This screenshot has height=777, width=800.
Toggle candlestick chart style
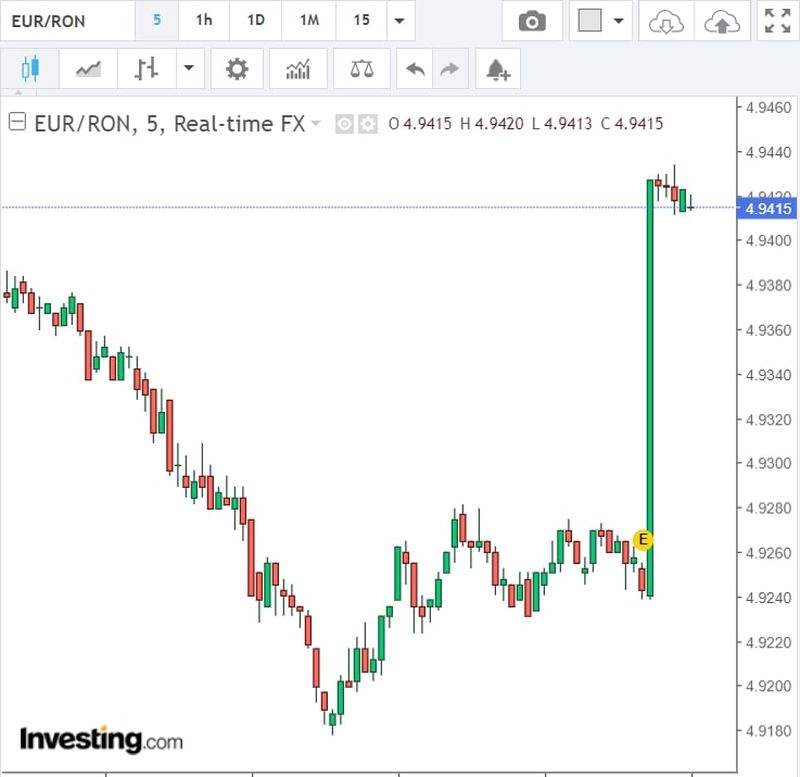coord(30,68)
